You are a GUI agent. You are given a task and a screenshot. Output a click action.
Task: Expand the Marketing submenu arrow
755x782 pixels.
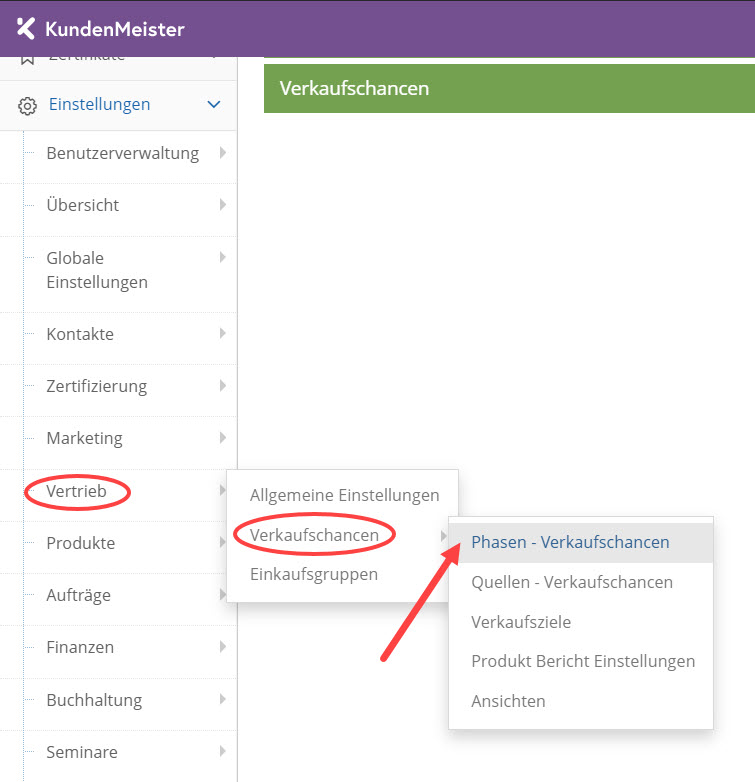(x=223, y=438)
